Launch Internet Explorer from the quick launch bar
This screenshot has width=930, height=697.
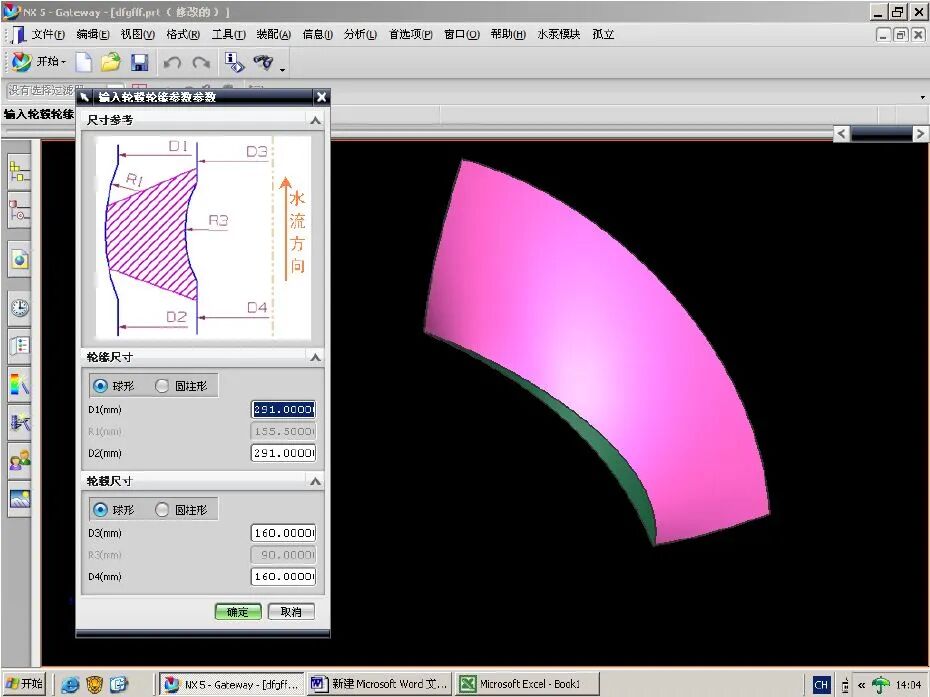pyautogui.click(x=70, y=685)
